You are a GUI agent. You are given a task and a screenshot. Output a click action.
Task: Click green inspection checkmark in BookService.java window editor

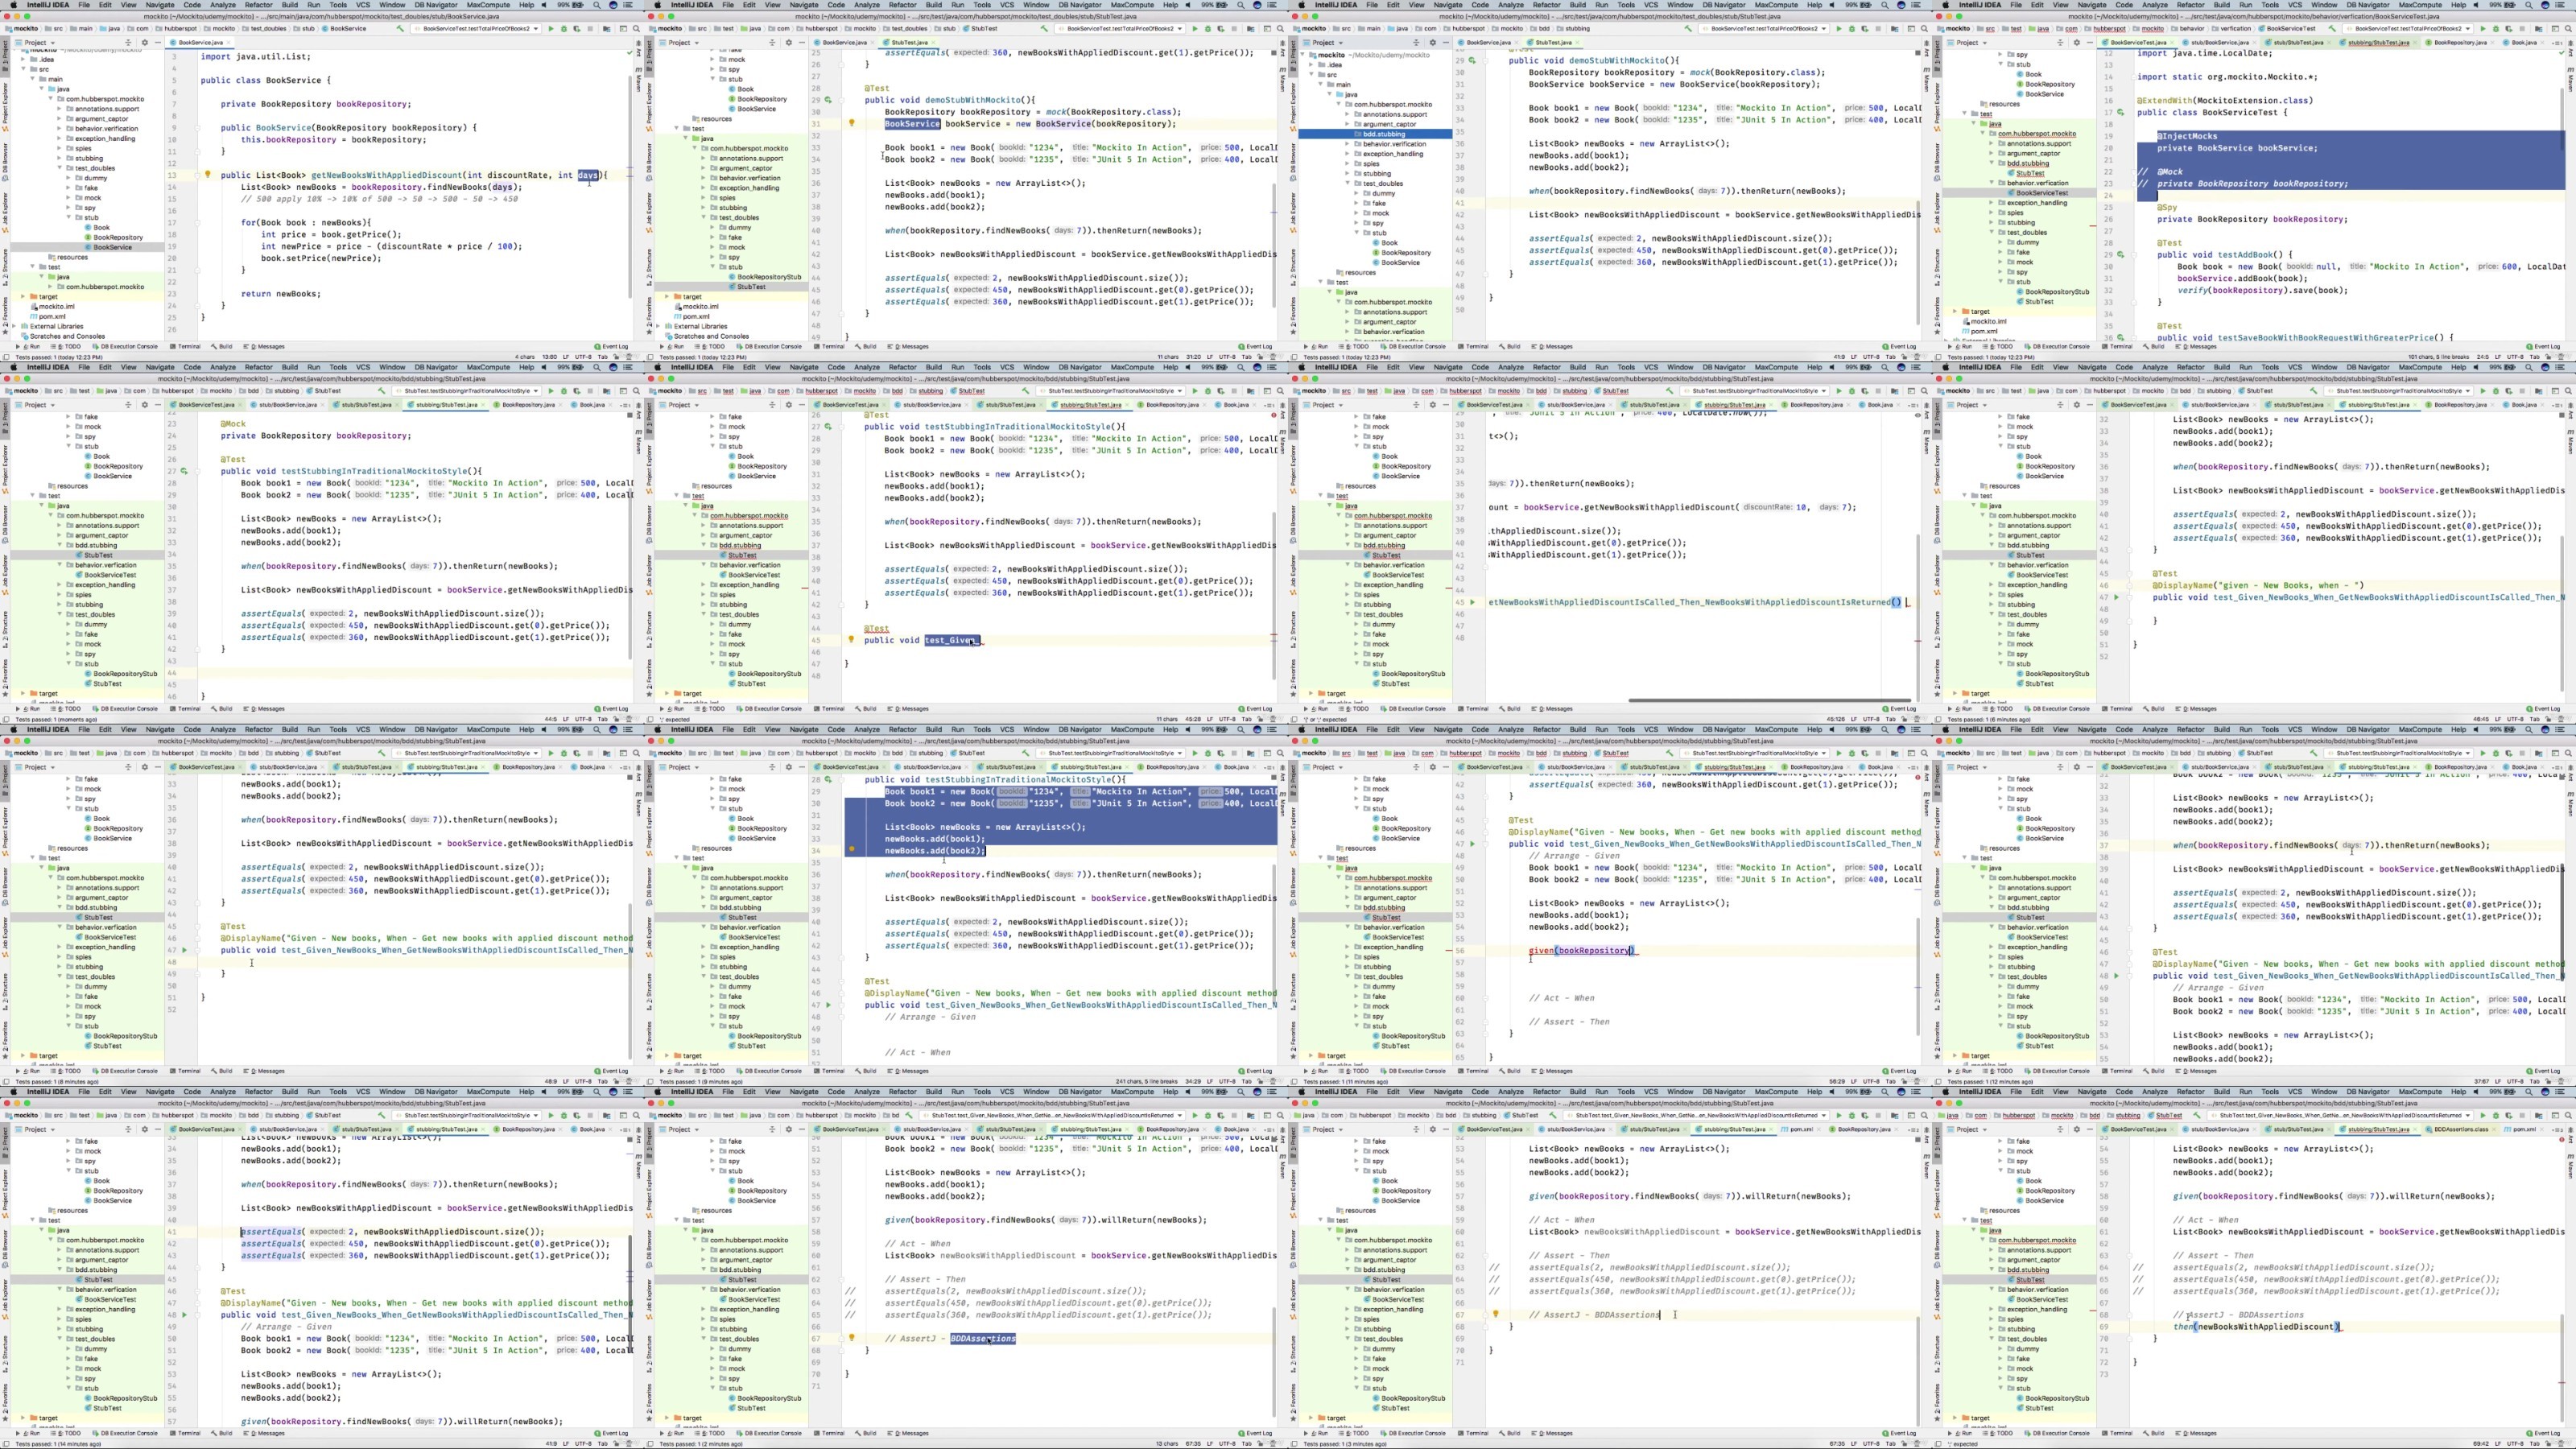point(630,53)
